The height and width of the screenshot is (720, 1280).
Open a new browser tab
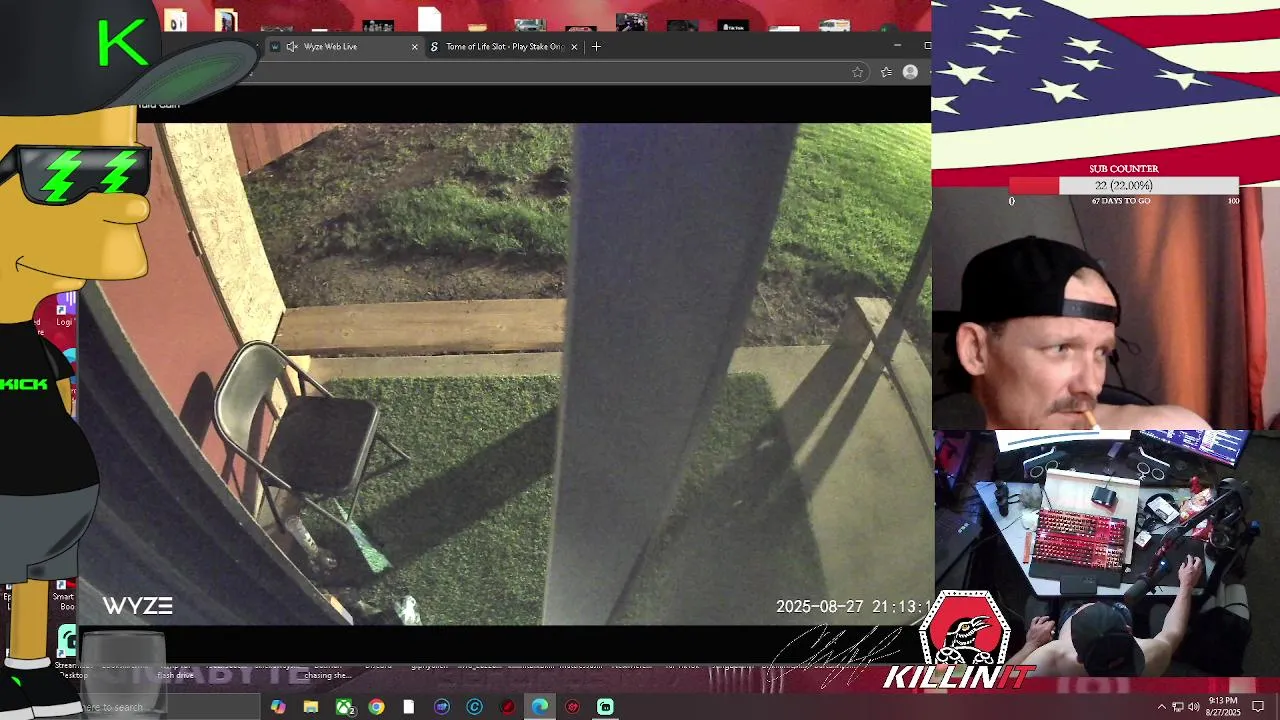pos(596,46)
